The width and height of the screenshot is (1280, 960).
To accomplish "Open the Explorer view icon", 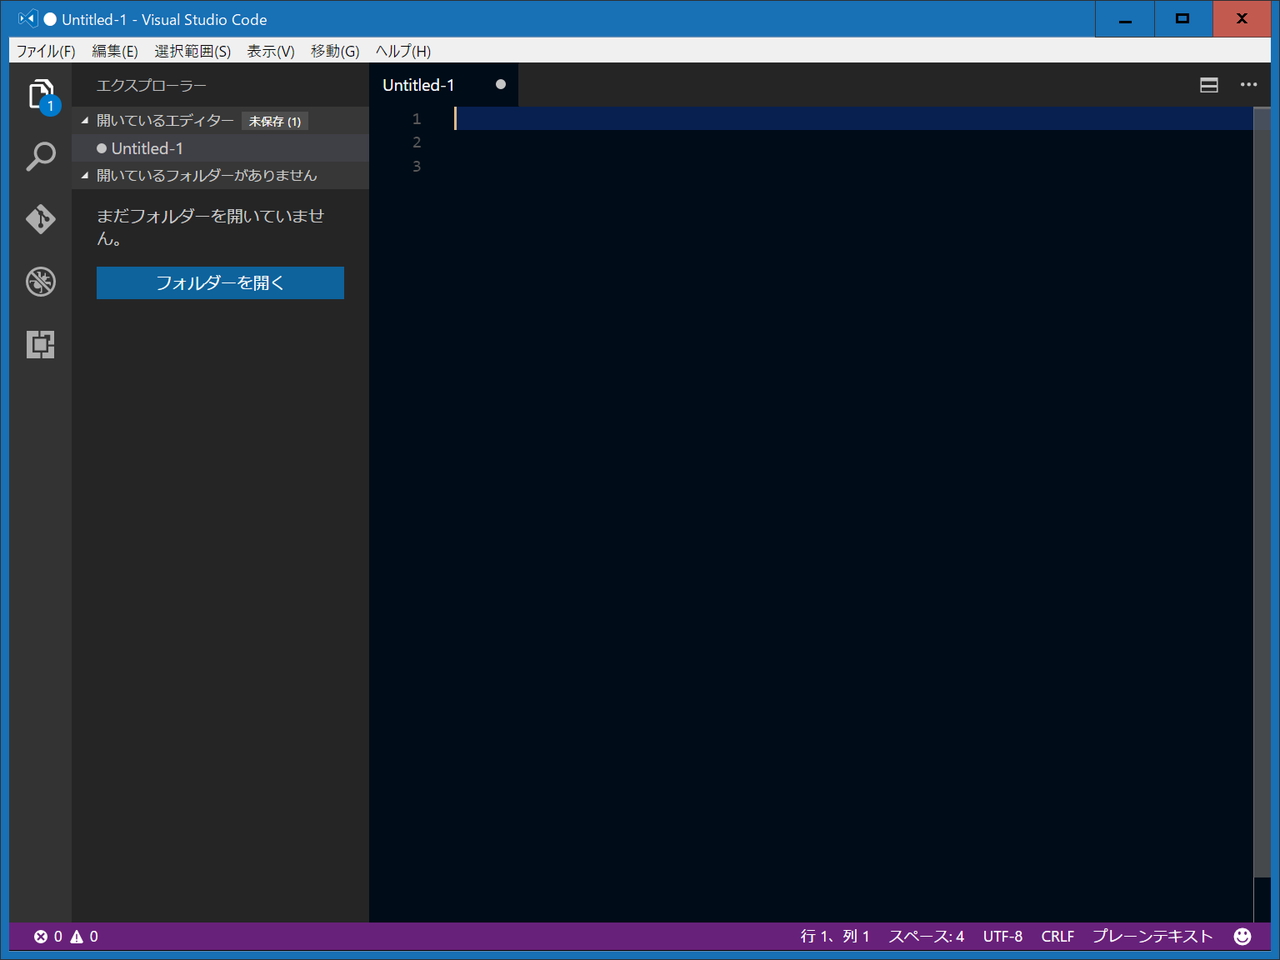I will [x=40, y=93].
